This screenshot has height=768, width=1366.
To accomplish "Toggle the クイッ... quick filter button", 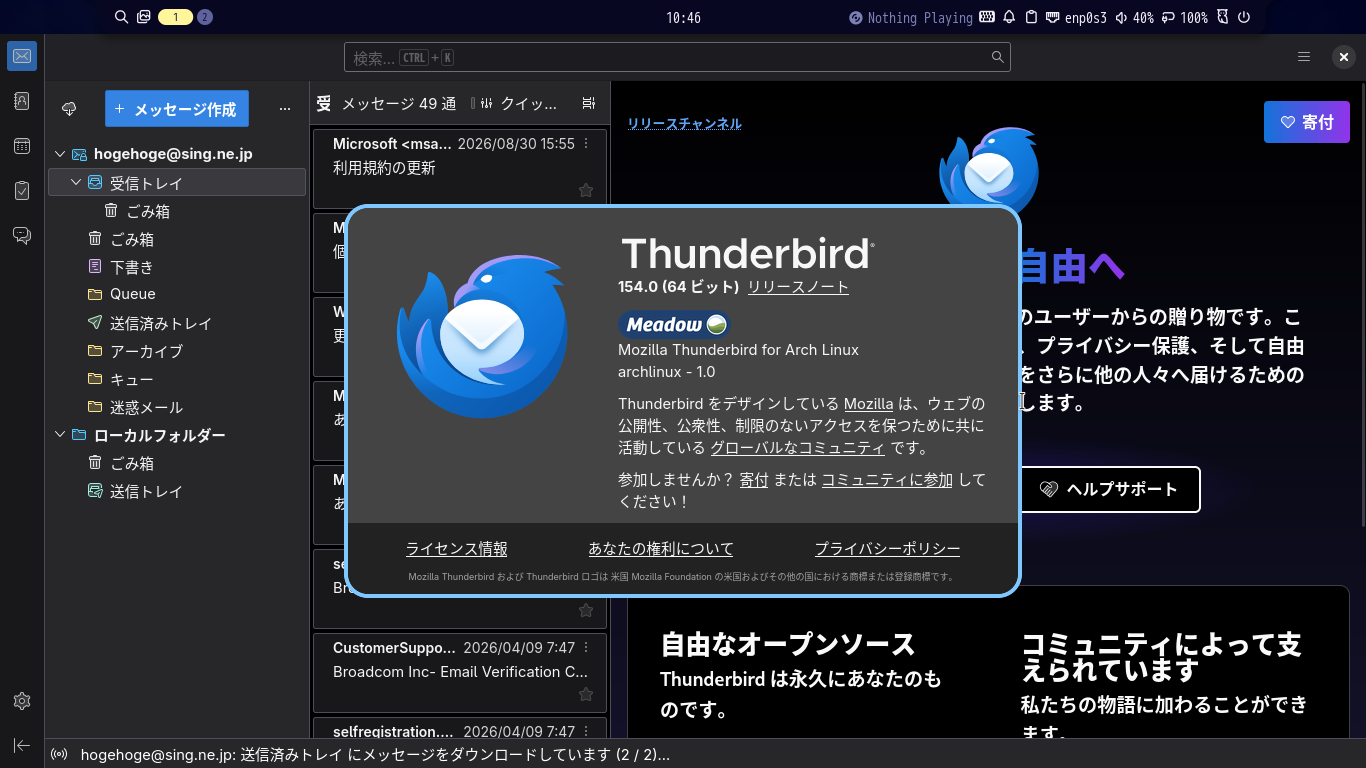I will coord(519,103).
